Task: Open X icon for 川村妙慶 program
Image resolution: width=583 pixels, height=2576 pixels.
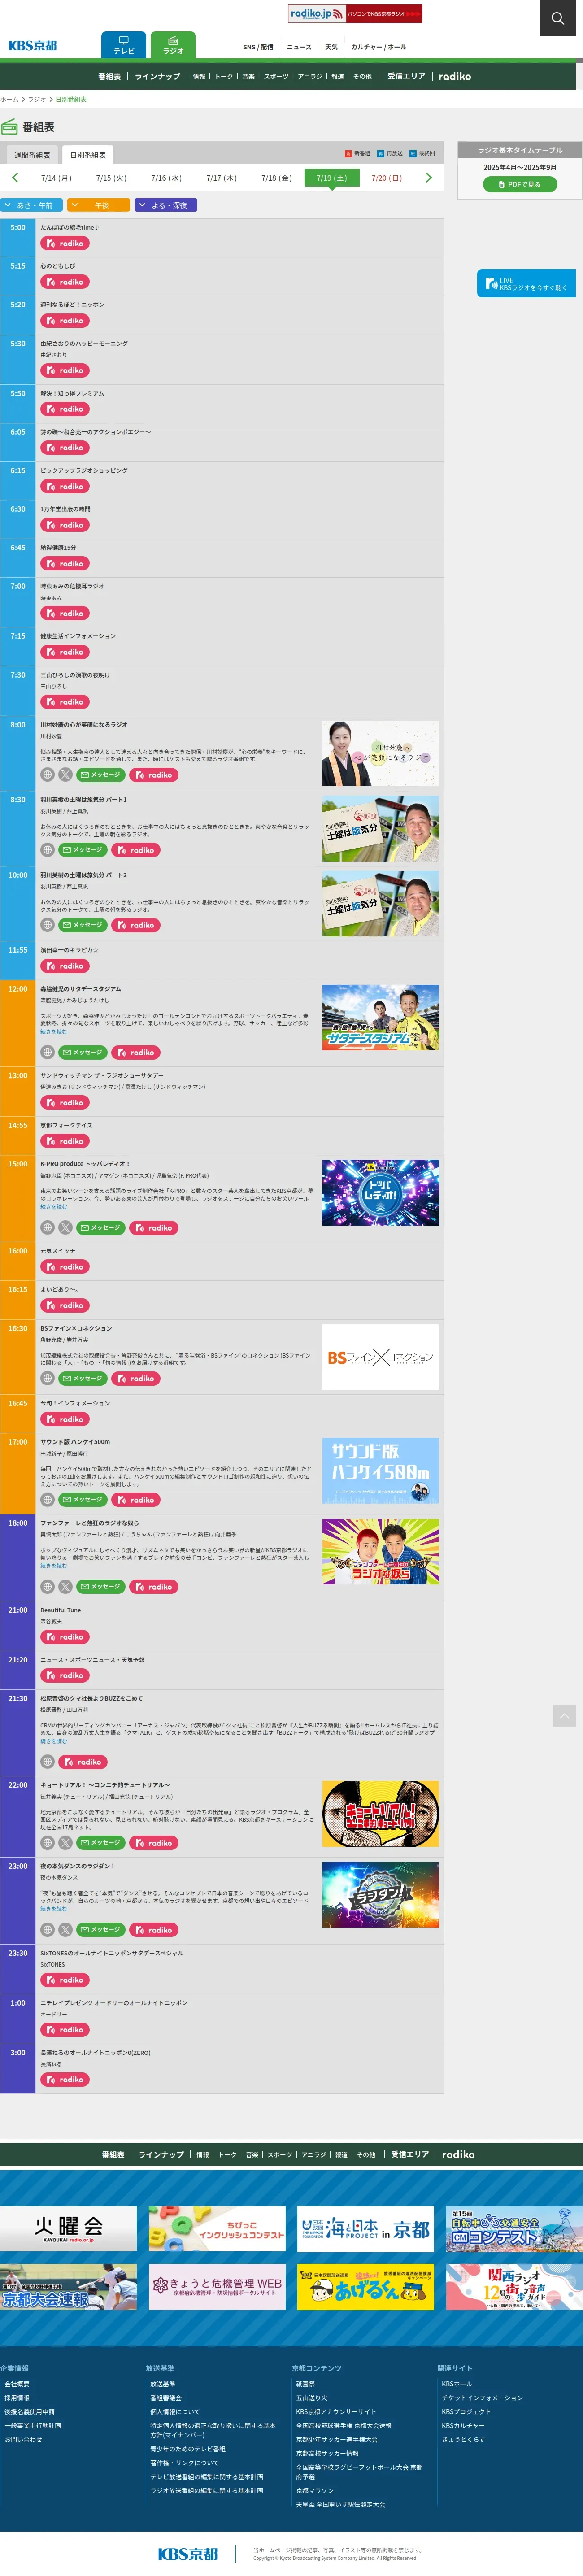Action: point(65,775)
